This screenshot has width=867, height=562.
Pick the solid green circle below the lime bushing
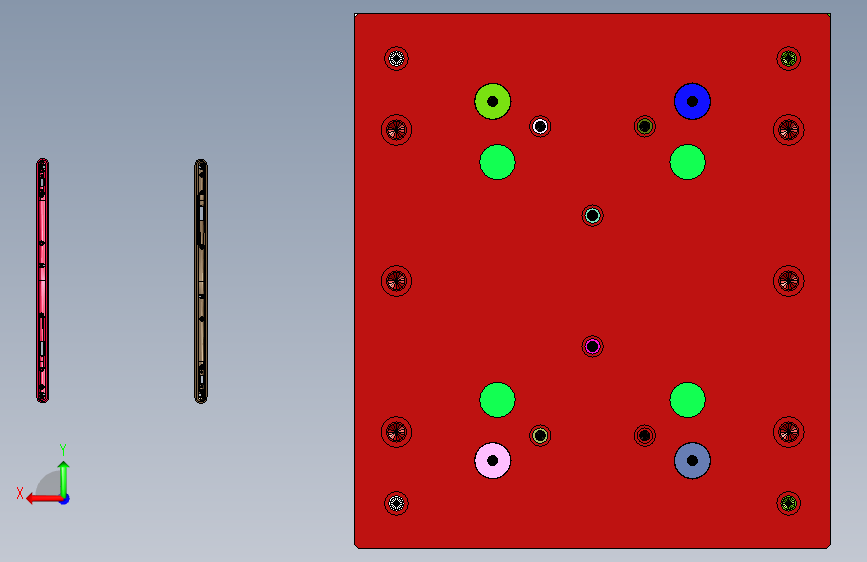497,162
